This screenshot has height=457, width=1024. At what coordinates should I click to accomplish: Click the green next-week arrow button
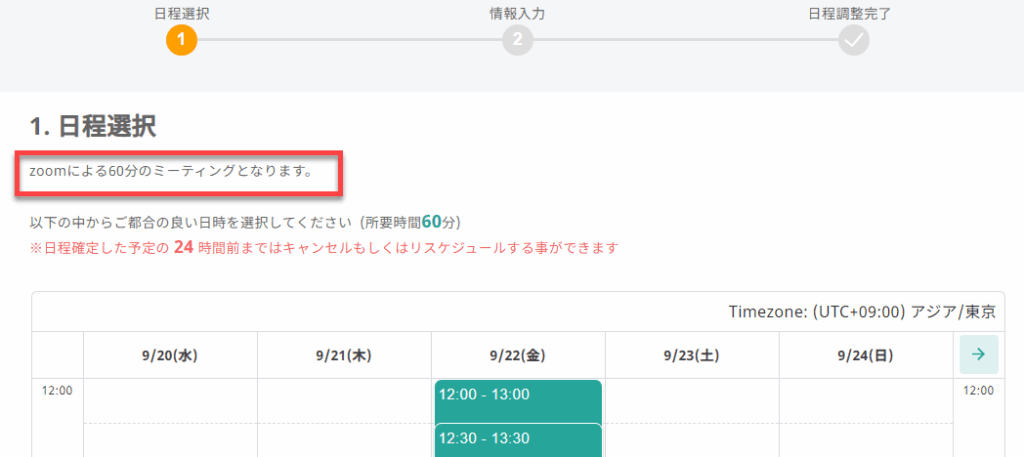pyautogui.click(x=978, y=354)
